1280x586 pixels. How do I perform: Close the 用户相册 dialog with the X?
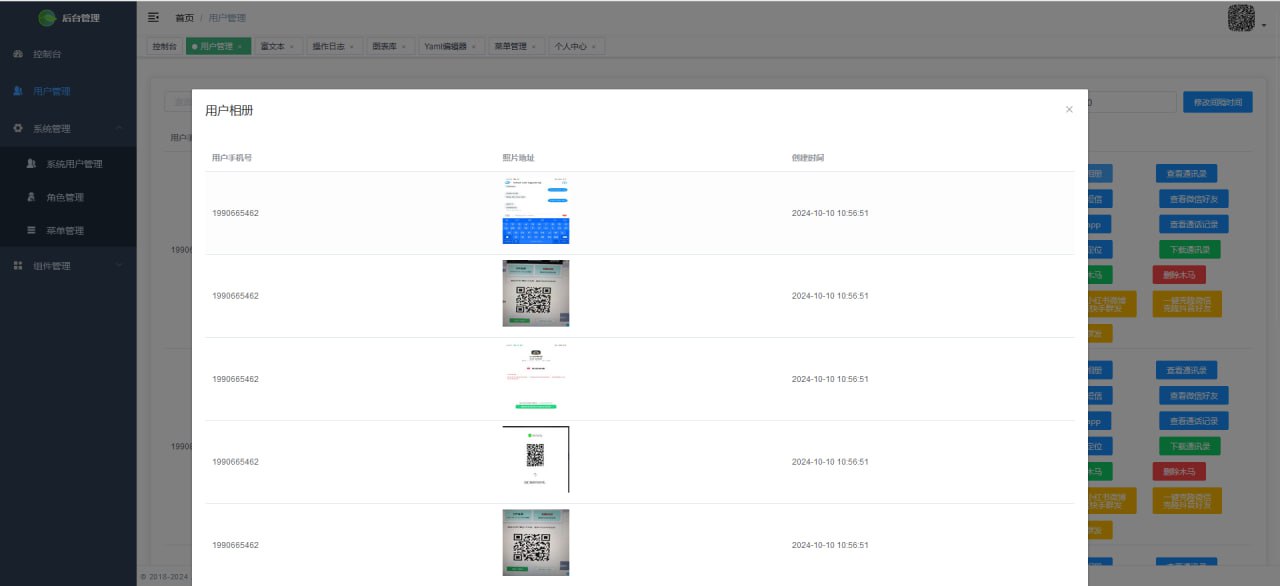point(1069,109)
